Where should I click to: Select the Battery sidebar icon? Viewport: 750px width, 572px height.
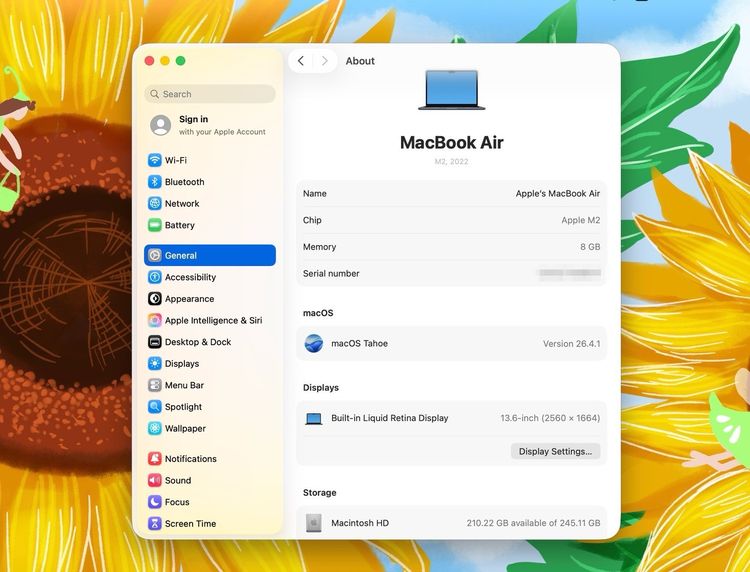pos(154,225)
